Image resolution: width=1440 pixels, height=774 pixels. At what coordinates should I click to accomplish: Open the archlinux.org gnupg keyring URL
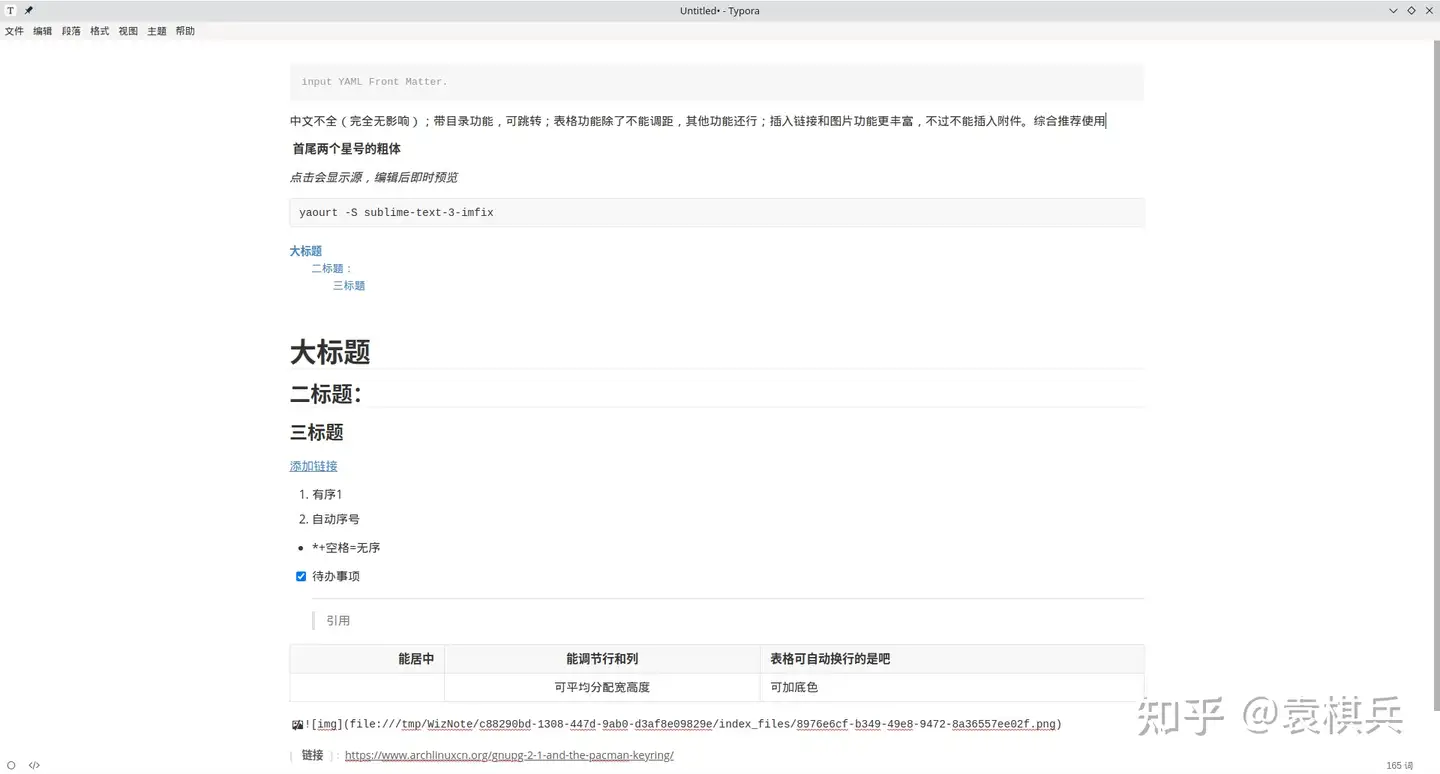coord(509,755)
